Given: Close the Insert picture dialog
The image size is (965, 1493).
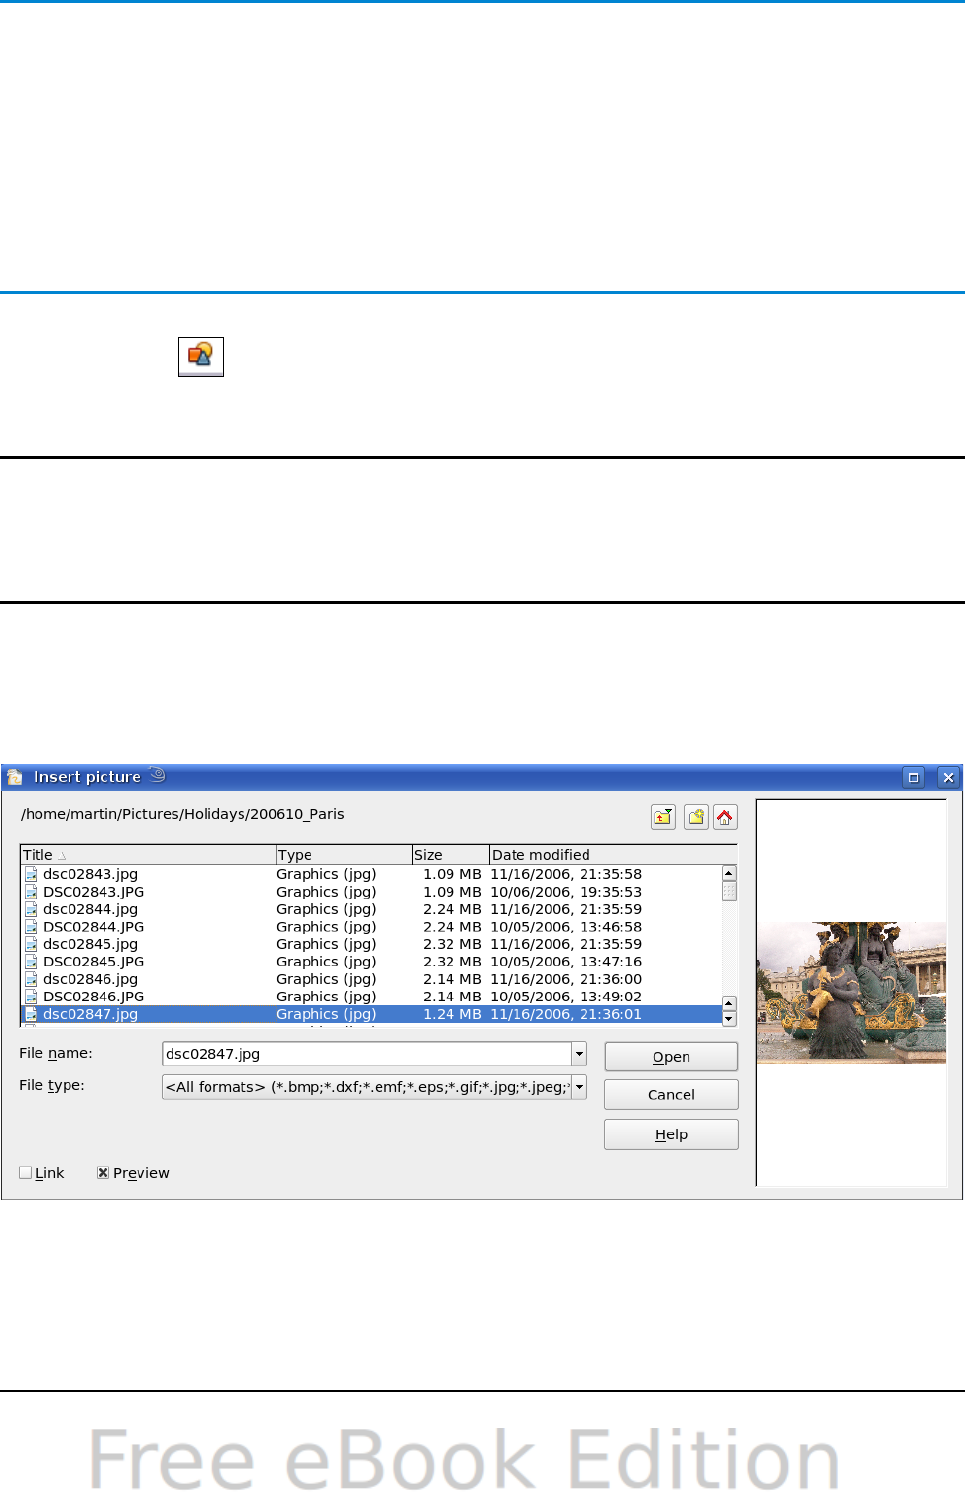Looking at the screenshot, I should tap(949, 777).
